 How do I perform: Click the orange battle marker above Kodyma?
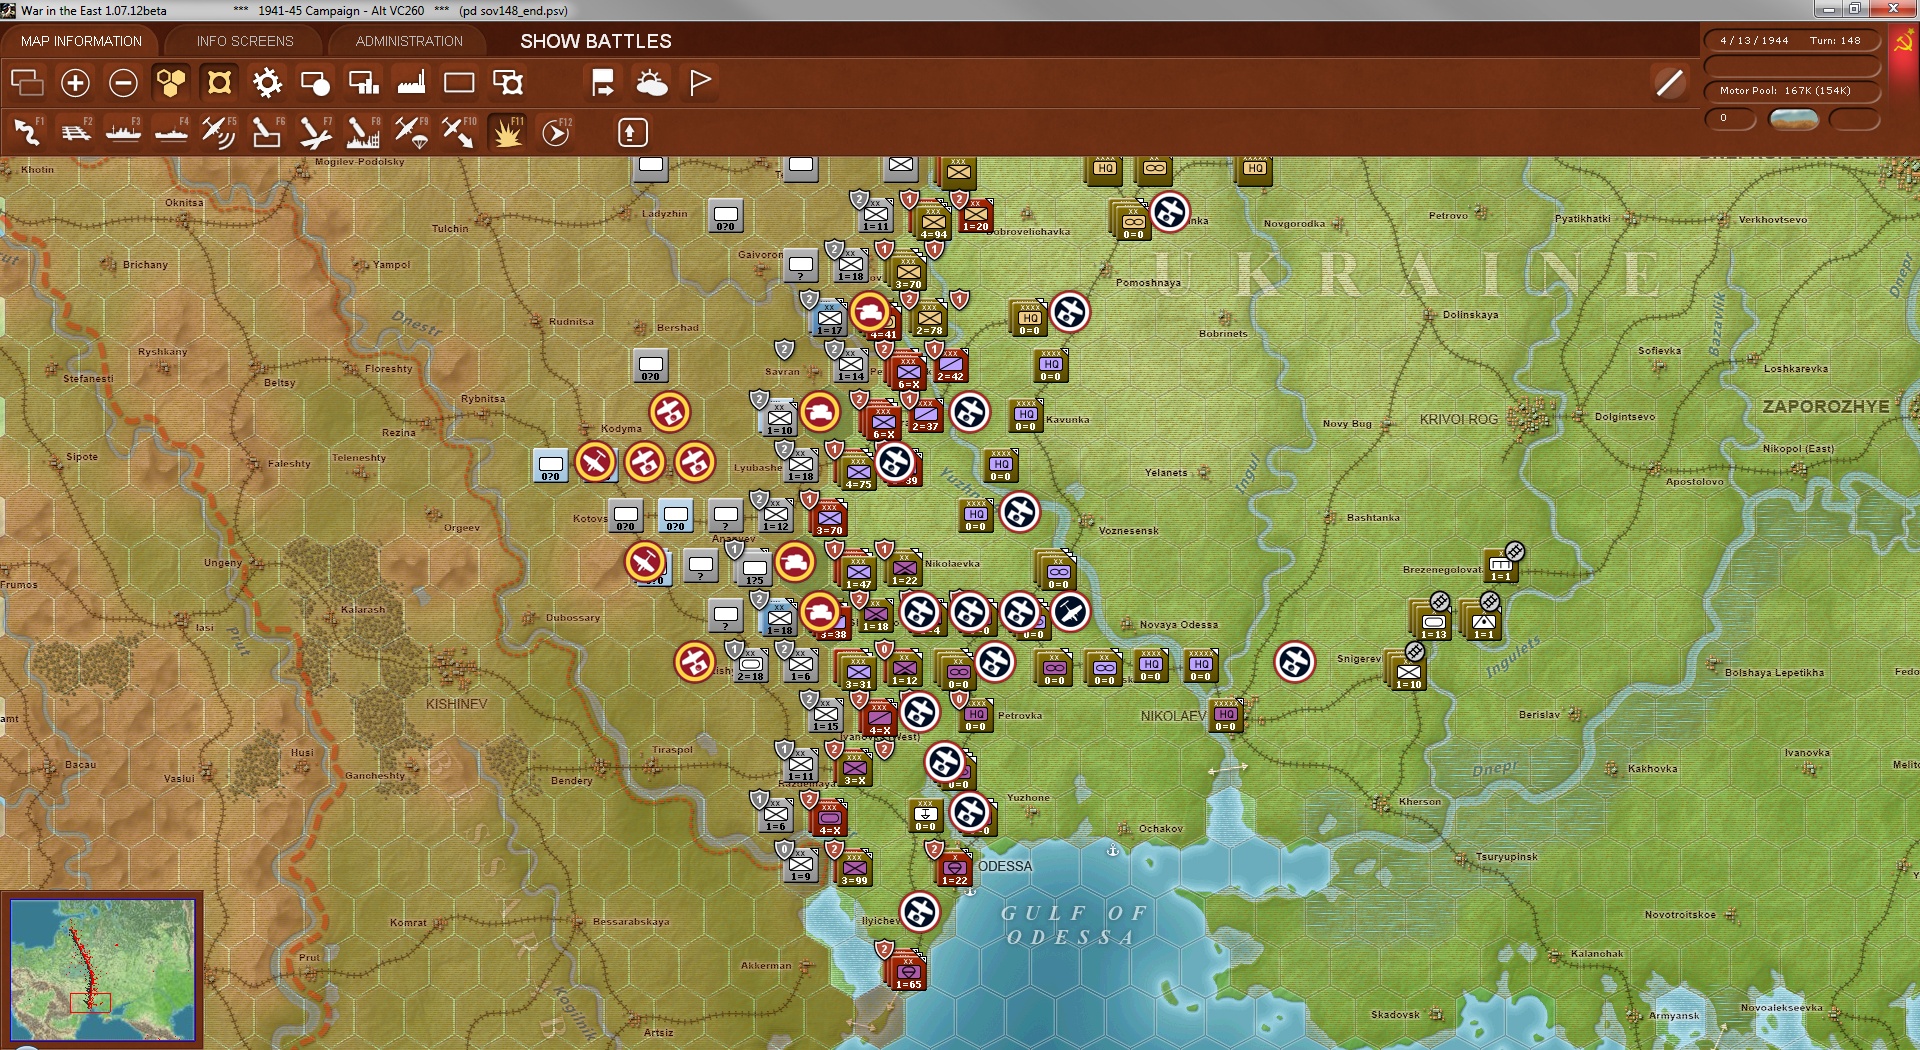point(669,412)
